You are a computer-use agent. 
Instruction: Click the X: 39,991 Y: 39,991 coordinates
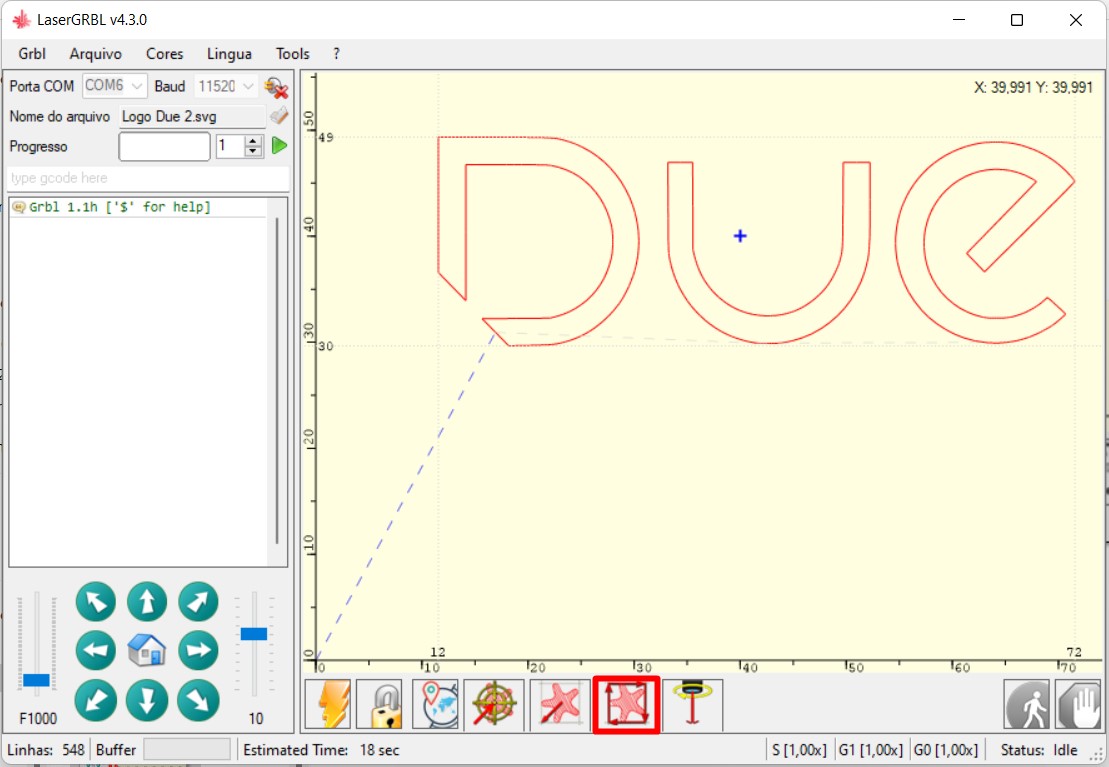[1033, 88]
